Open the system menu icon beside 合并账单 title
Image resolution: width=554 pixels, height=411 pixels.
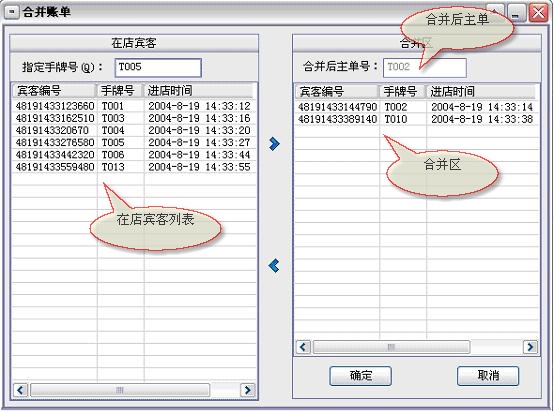[x=12, y=13]
